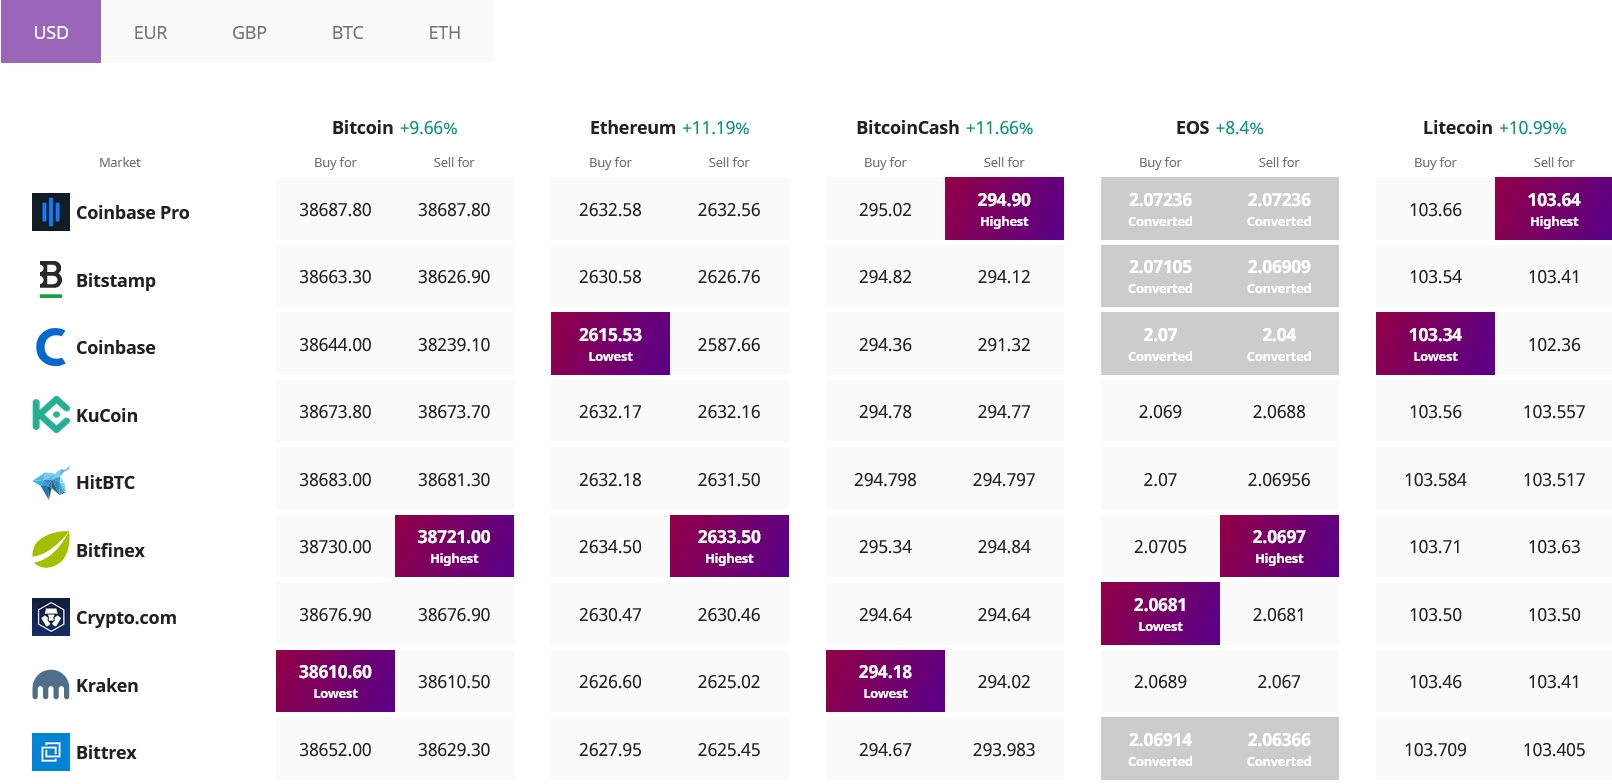Click Bitfinex Bitcoin highest sell price 38721.00
Viewport: 1612px width, 784px height.
tap(454, 546)
